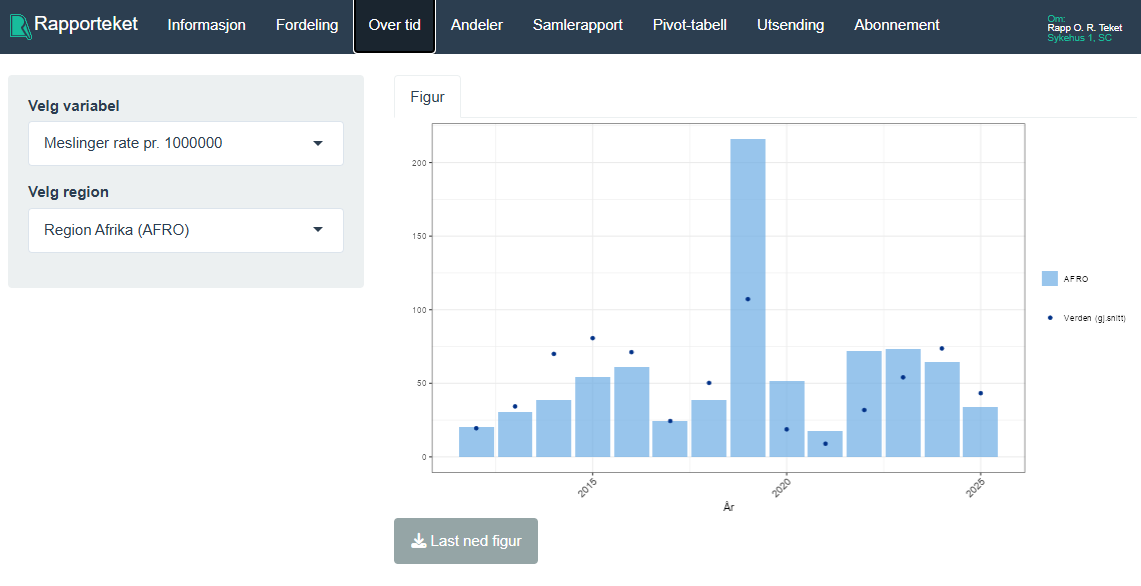Viewport: 1141px width, 586px height.
Task: Select the Meslinger rate pr. 1000000 field
Action: (170, 143)
